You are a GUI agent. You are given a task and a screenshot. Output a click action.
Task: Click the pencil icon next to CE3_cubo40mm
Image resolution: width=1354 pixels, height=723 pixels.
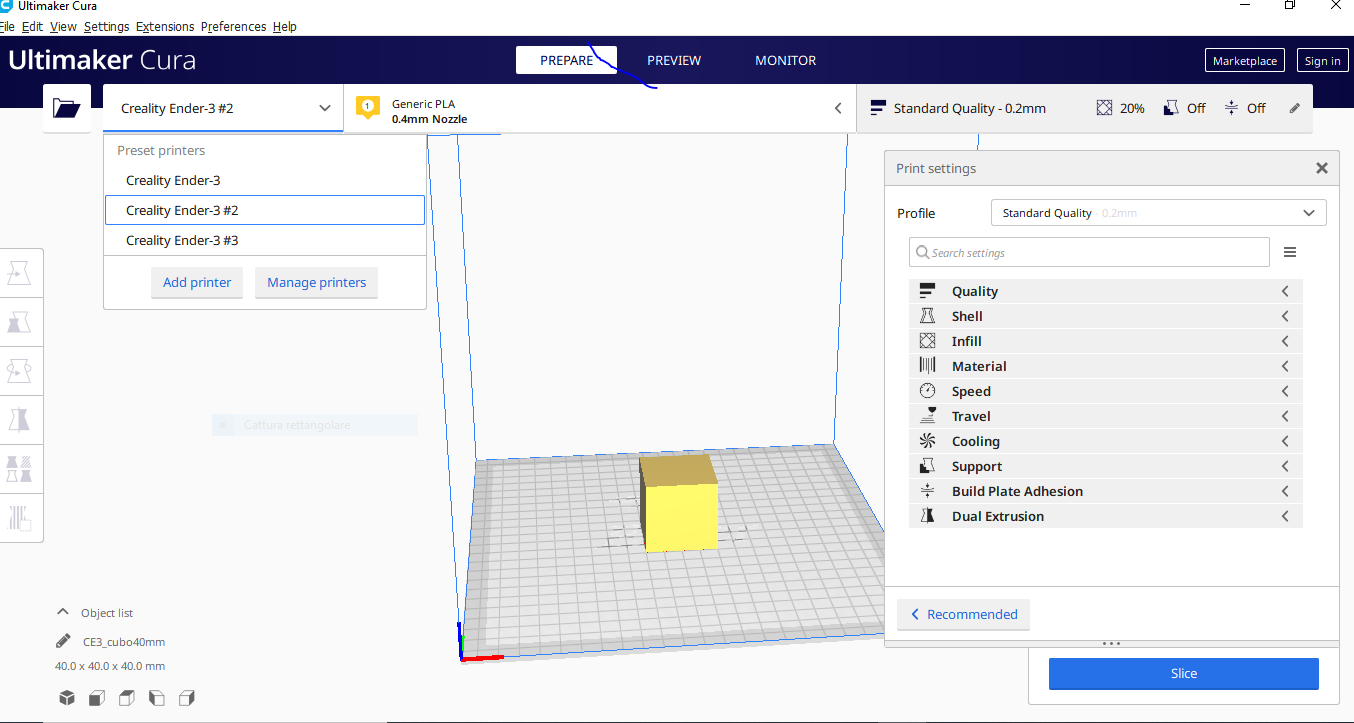pyautogui.click(x=64, y=641)
